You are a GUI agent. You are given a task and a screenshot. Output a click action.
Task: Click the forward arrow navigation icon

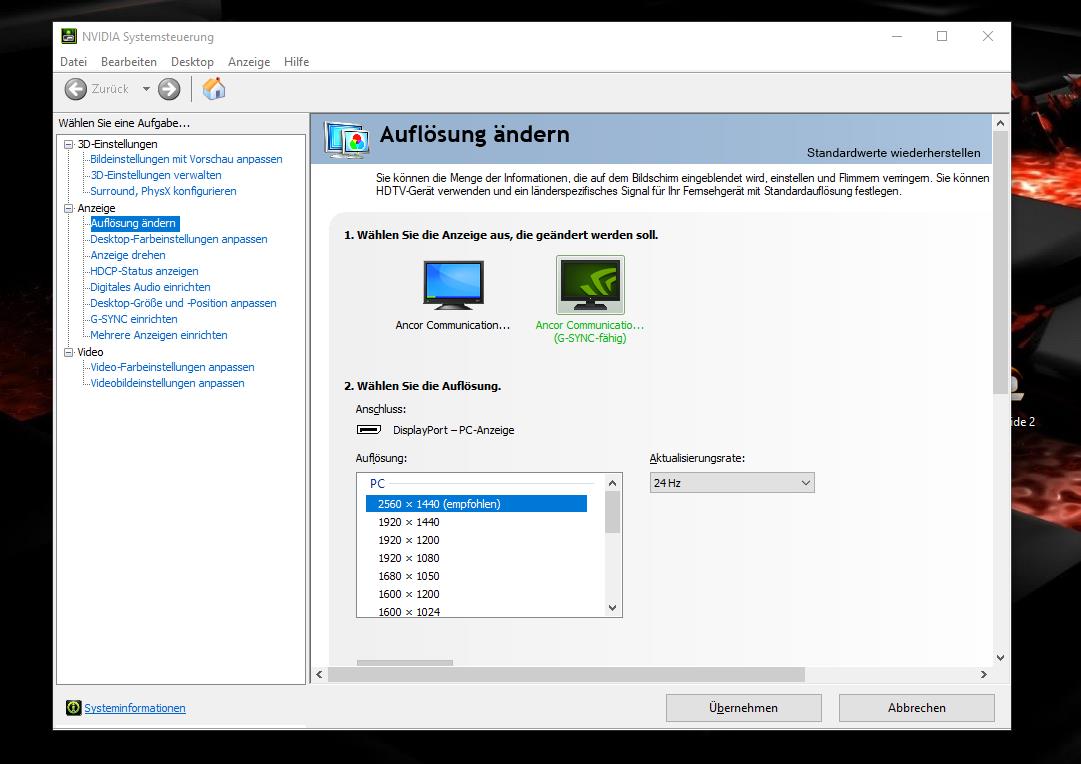point(169,89)
